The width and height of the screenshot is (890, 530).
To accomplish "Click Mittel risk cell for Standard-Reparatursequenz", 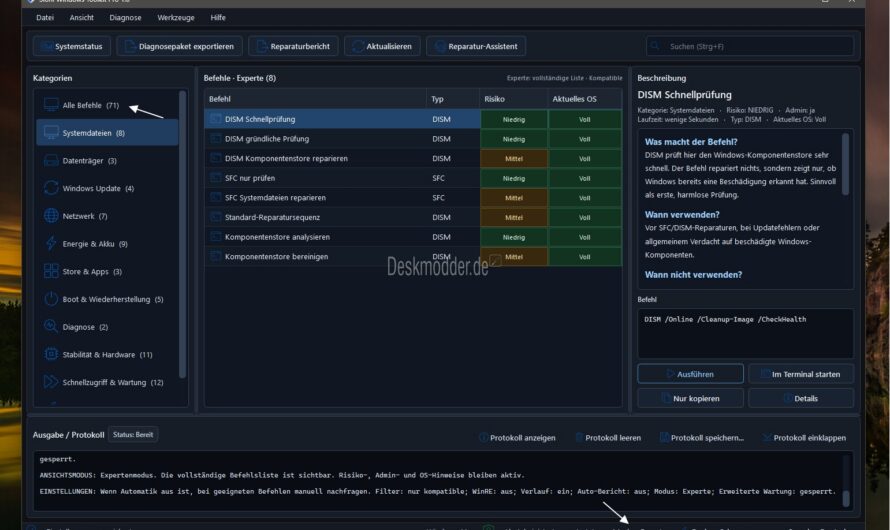I will click(514, 217).
